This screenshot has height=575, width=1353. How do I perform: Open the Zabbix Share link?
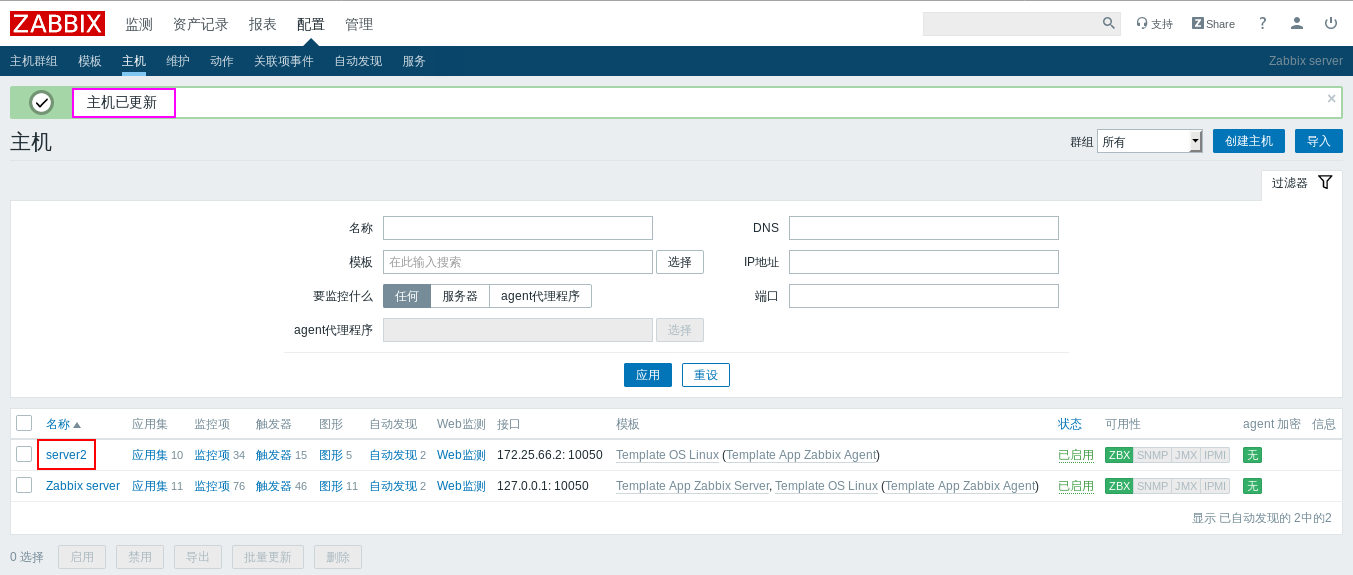coord(1213,24)
